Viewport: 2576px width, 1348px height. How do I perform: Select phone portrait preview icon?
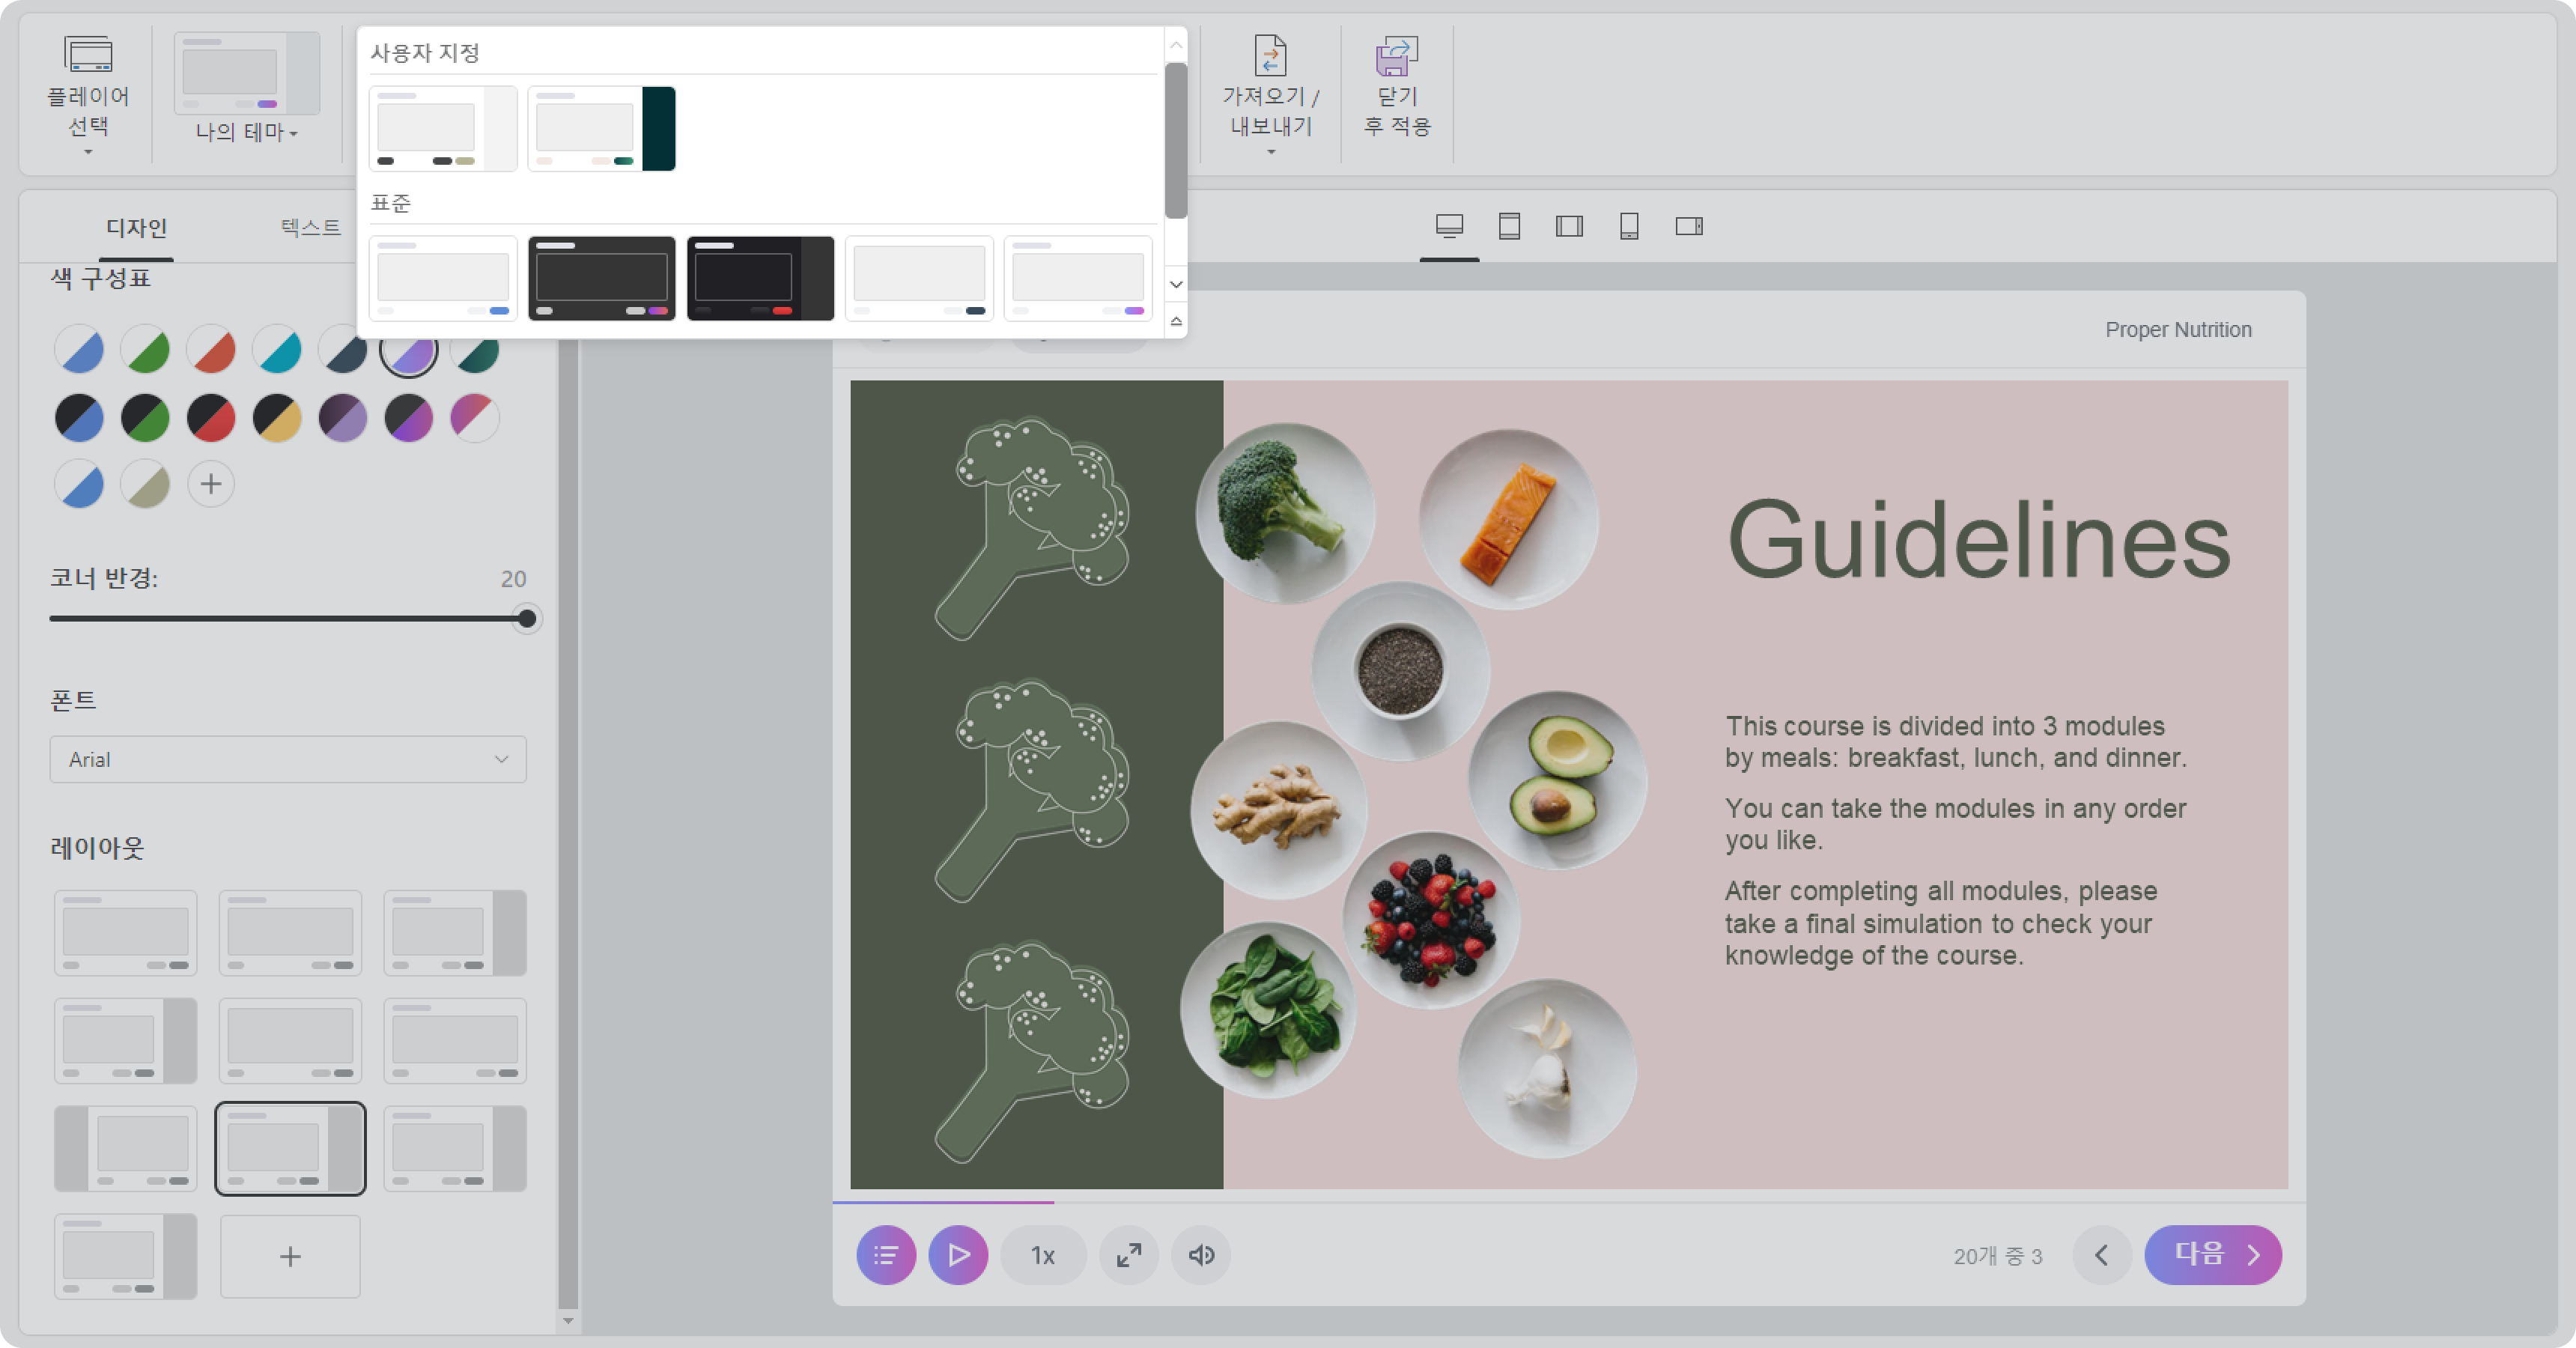click(x=1629, y=226)
